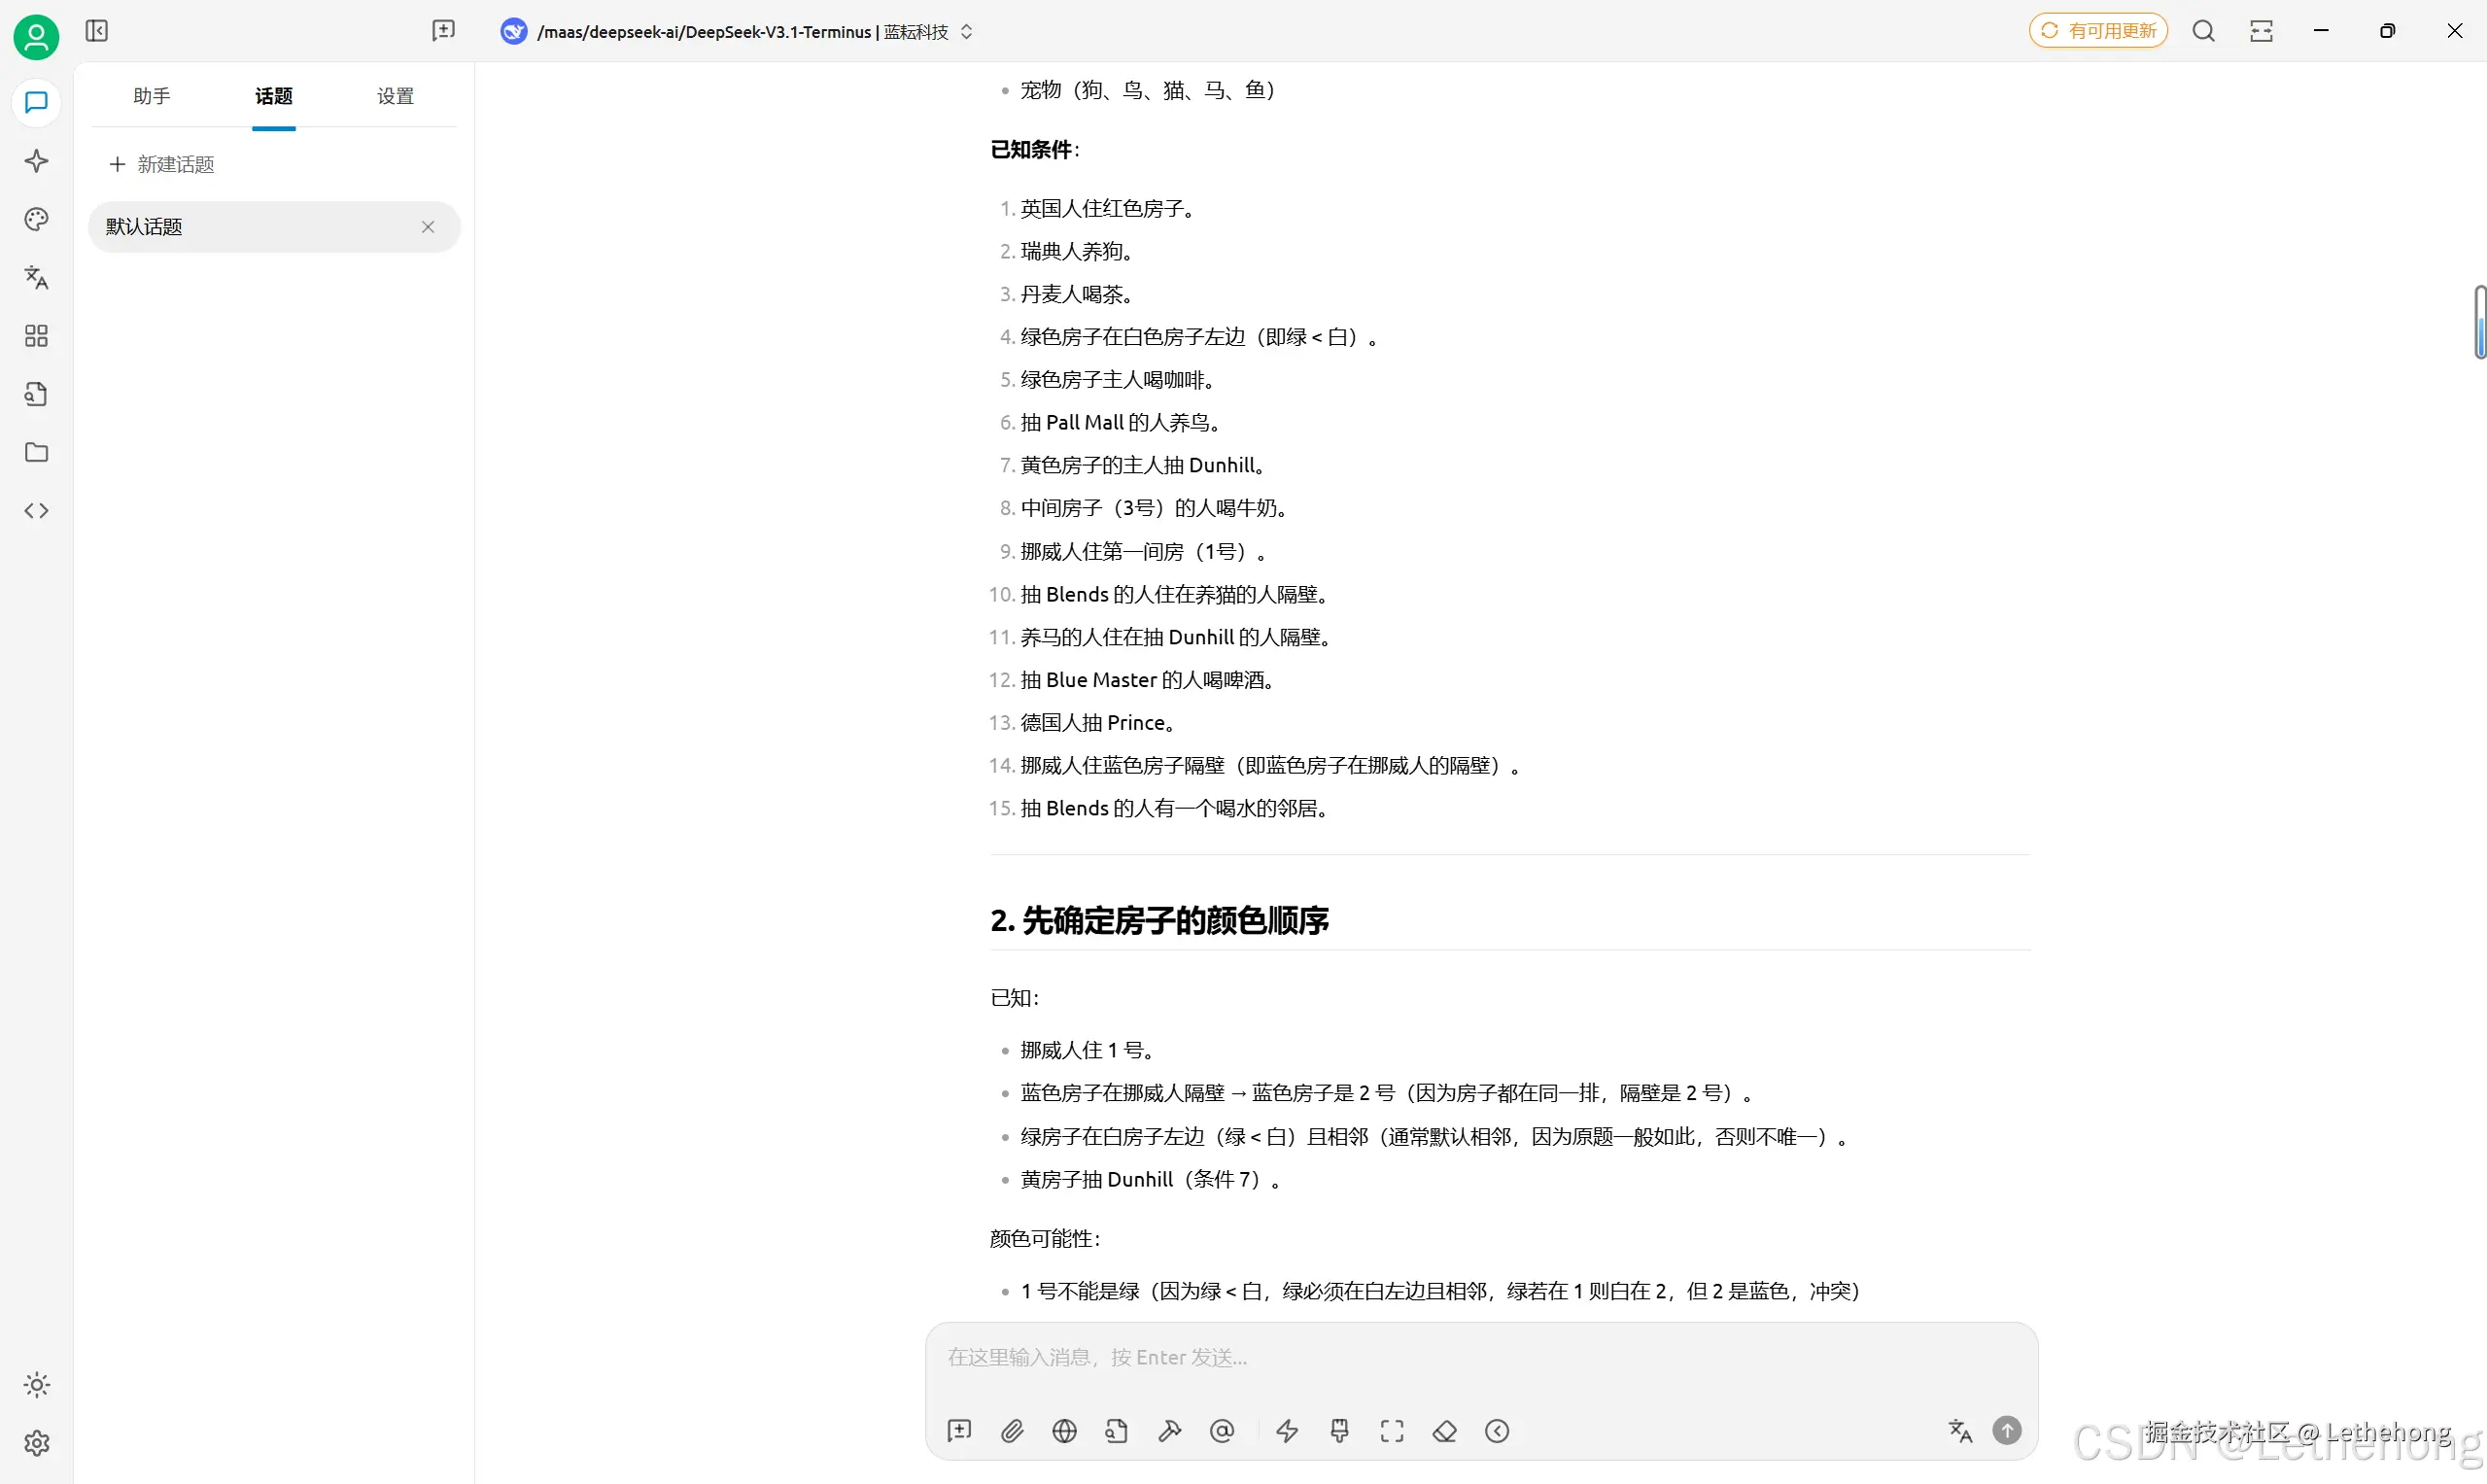
Task: Open the code tools sidebar icon
Action: [x=36, y=510]
